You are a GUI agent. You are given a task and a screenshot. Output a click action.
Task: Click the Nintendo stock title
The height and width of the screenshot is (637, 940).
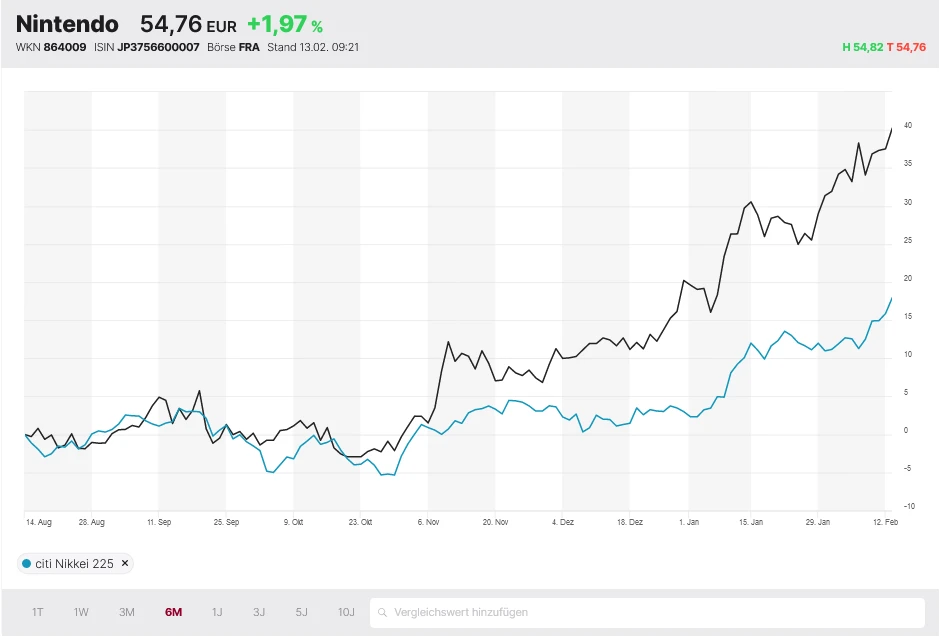pyautogui.click(x=67, y=24)
